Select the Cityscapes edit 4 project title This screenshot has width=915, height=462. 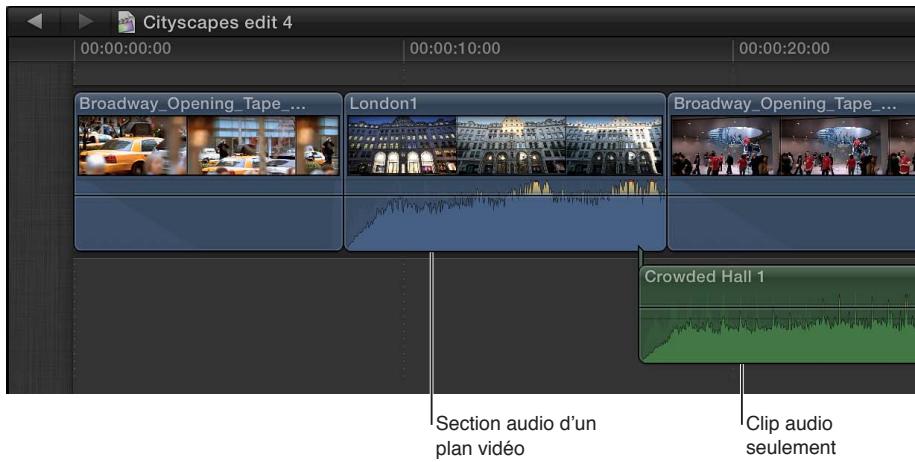point(218,22)
